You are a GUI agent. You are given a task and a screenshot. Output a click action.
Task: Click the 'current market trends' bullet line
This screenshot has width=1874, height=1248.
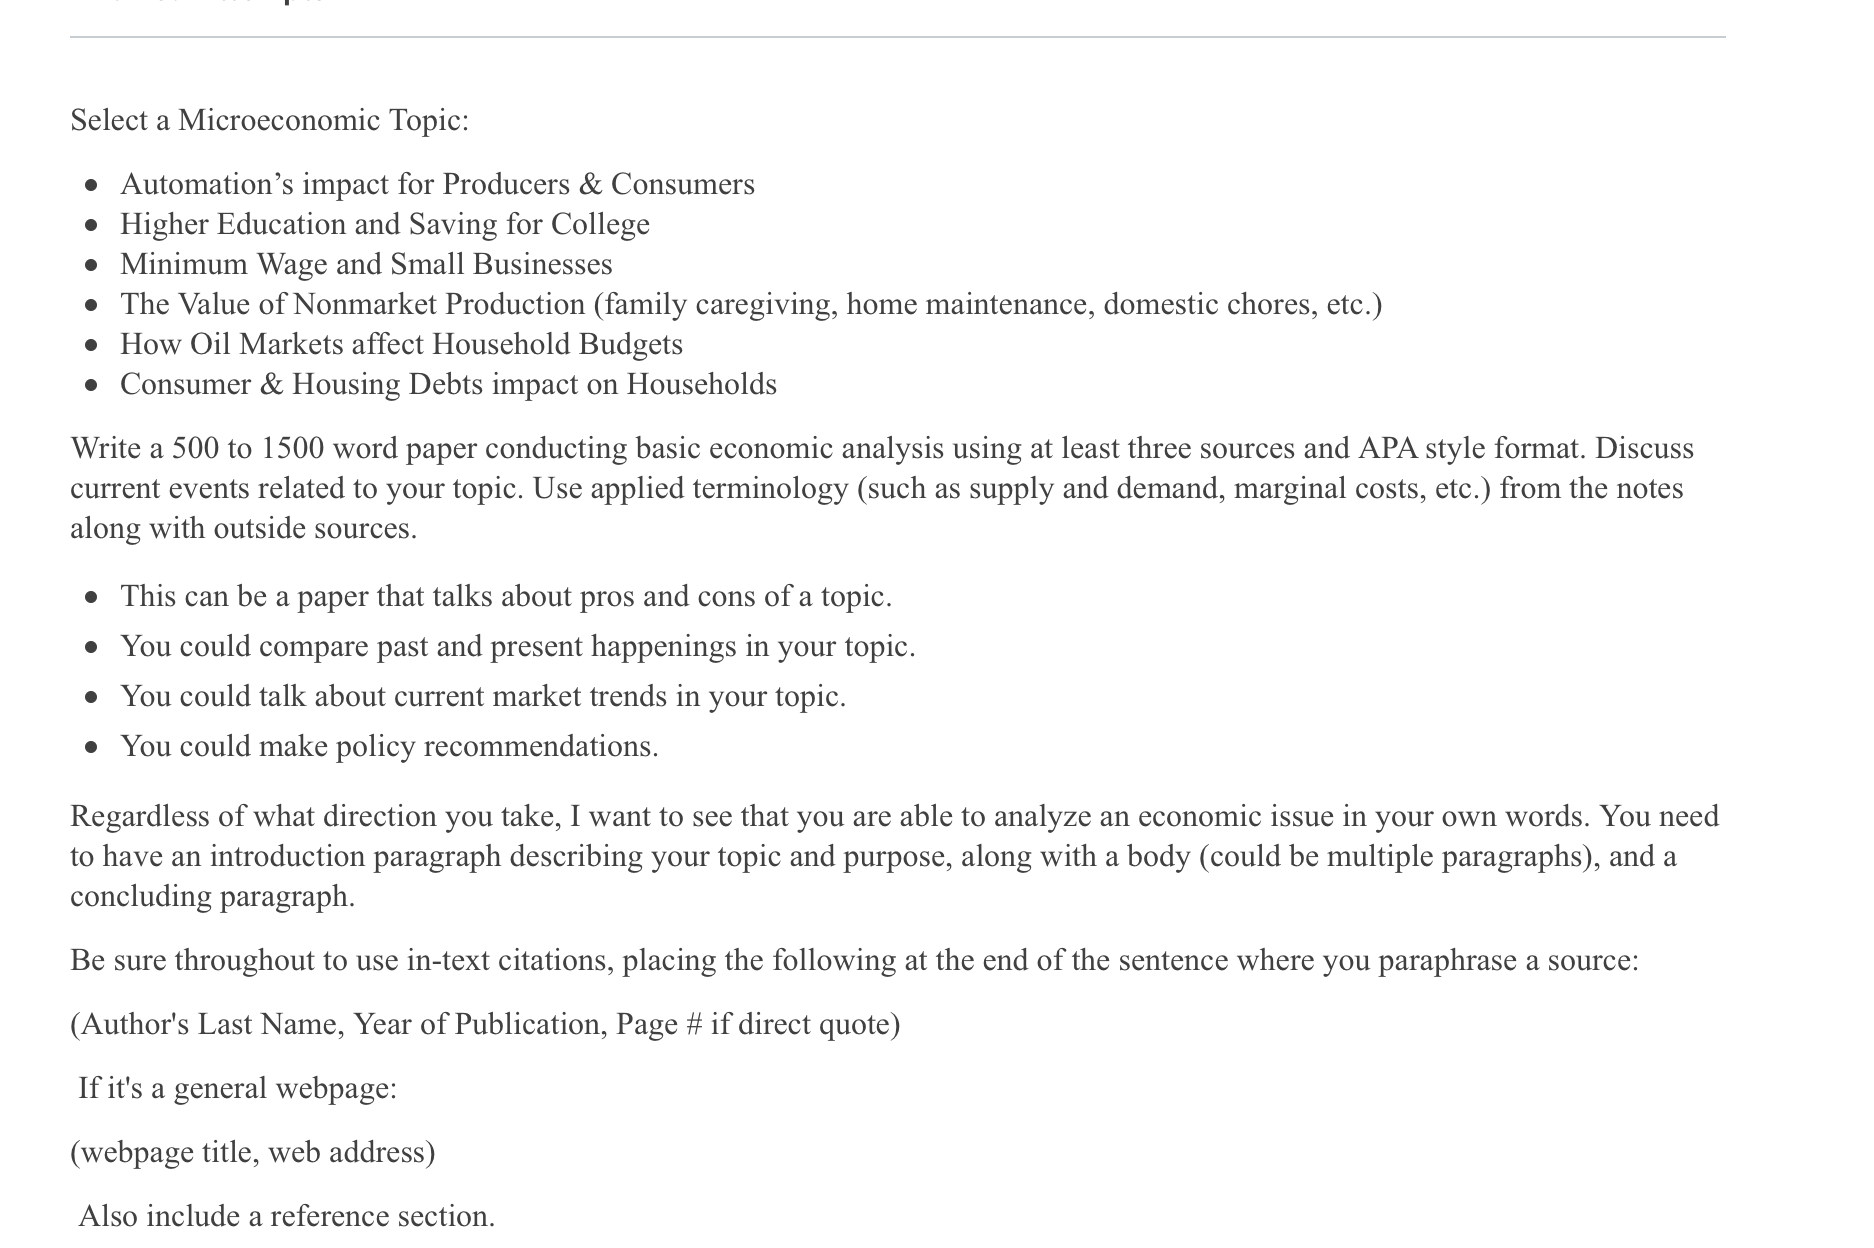click(x=483, y=697)
